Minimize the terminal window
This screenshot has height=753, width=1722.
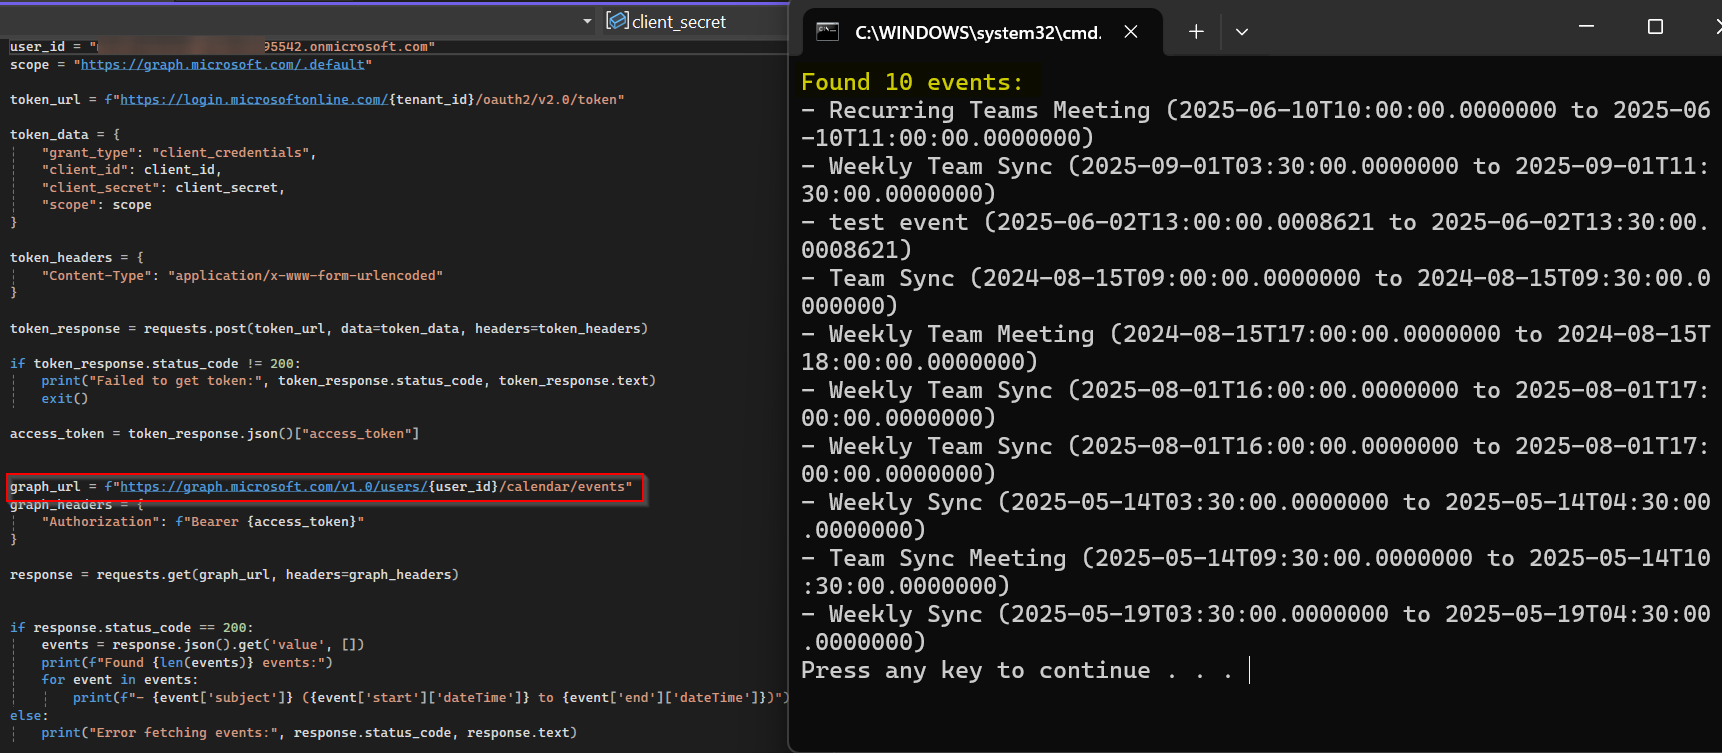pyautogui.click(x=1586, y=27)
